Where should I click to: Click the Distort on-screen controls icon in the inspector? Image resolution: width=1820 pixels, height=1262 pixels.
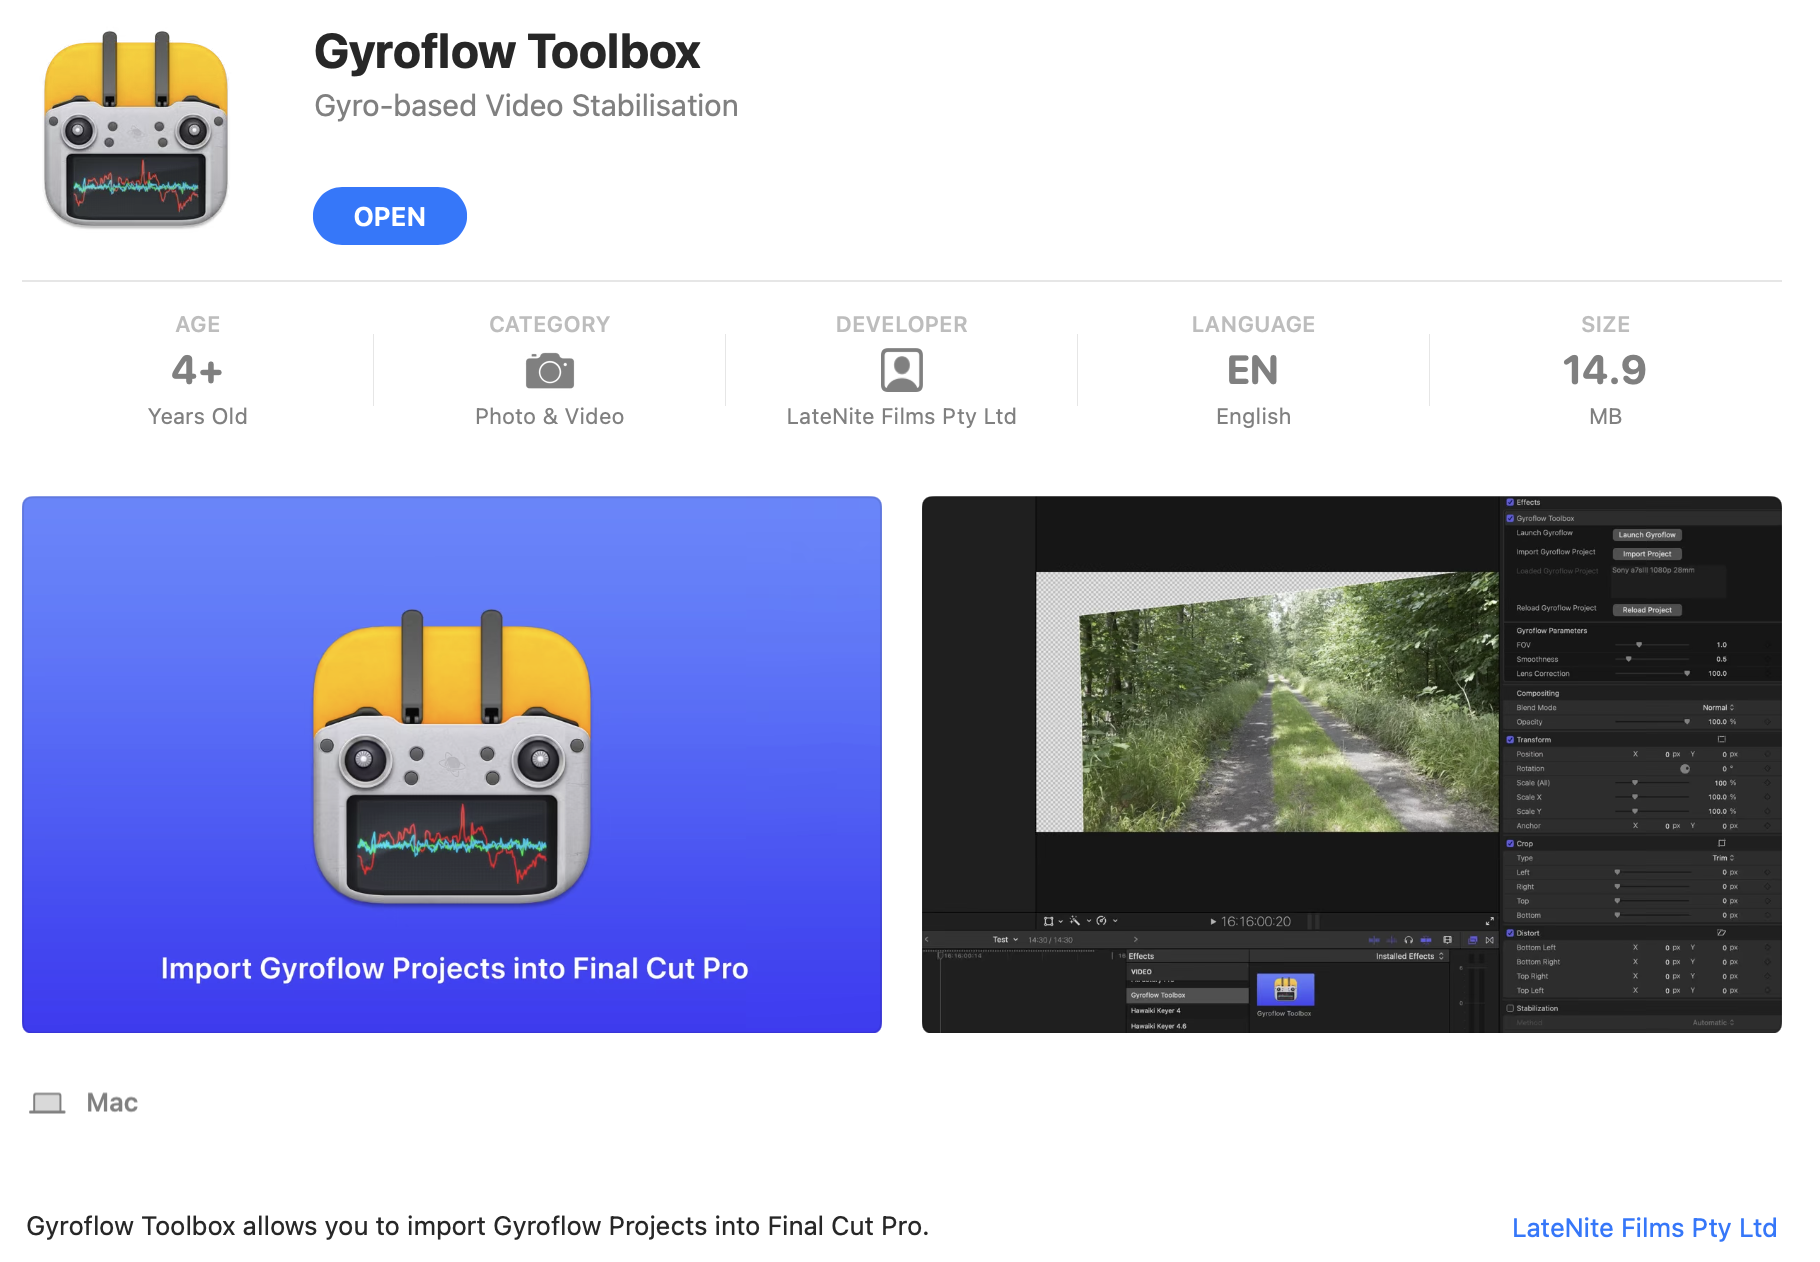pyautogui.click(x=1722, y=933)
